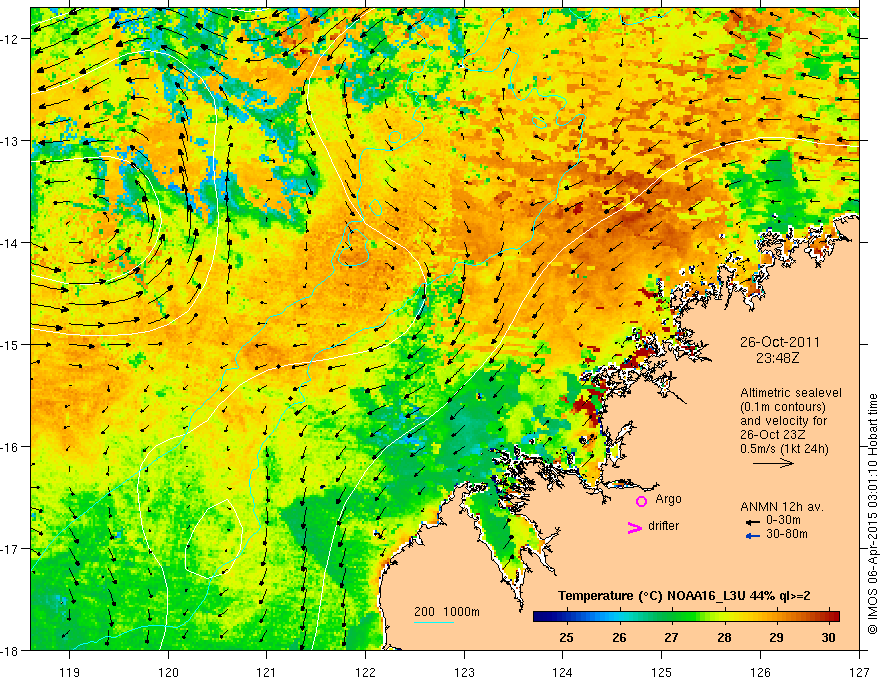Click the temperature color bar at 28
Viewport: 880px width, 680px height.
coord(724,617)
